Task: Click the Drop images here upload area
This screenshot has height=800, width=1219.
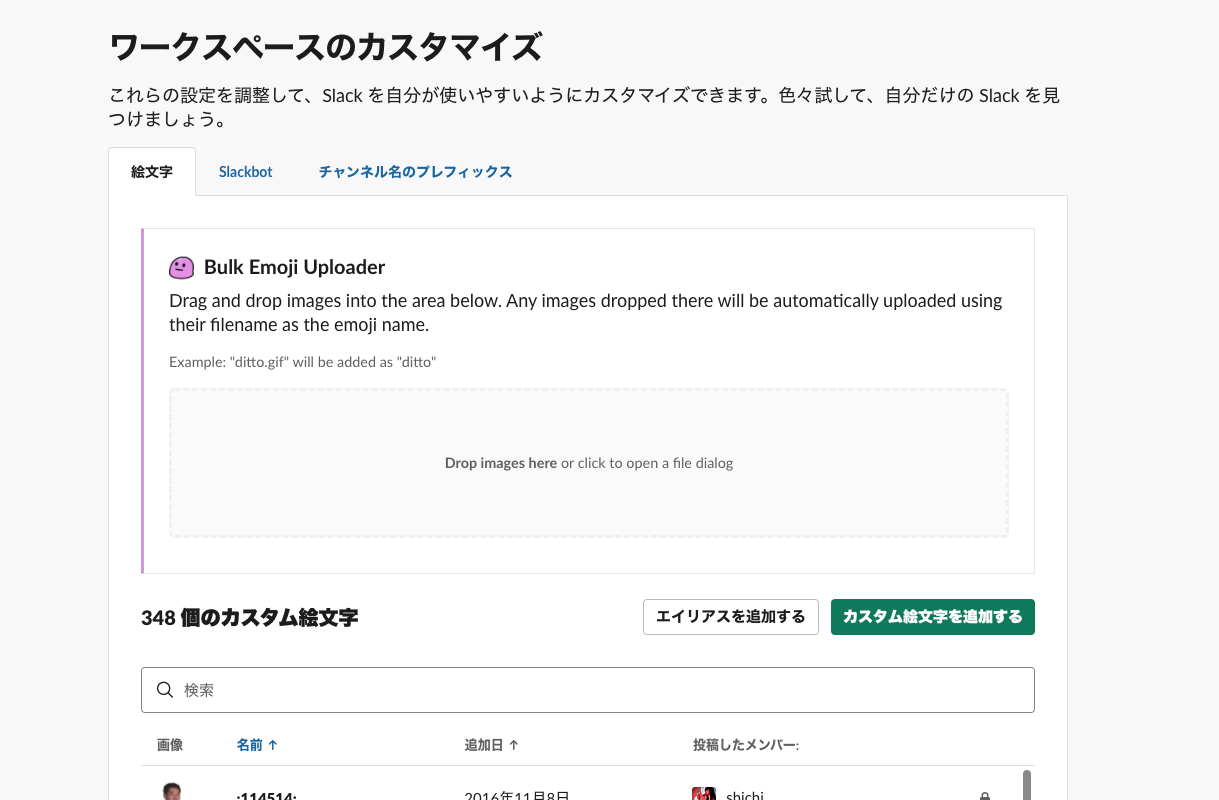Action: point(589,463)
